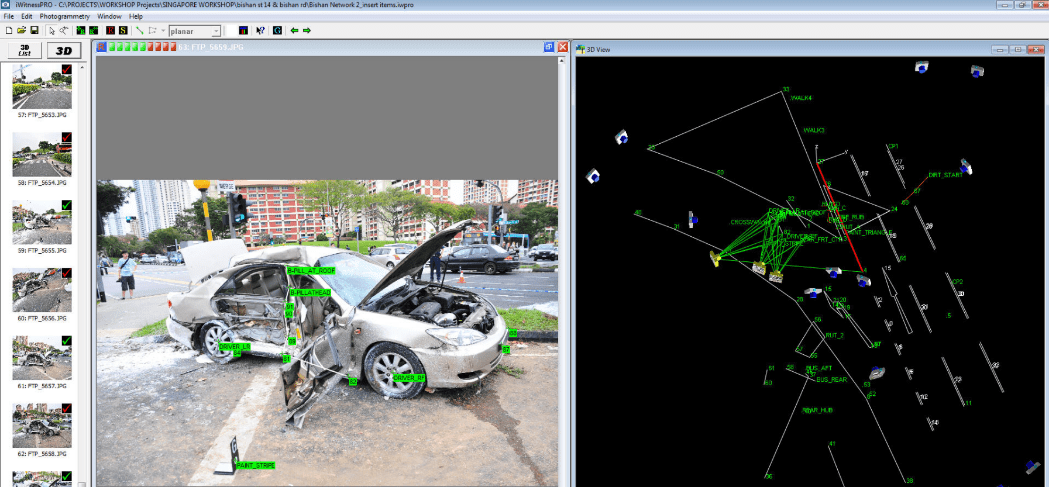Select thumbnail 61: FTP_5657.JPG
1049x487 pixels.
pos(42,358)
